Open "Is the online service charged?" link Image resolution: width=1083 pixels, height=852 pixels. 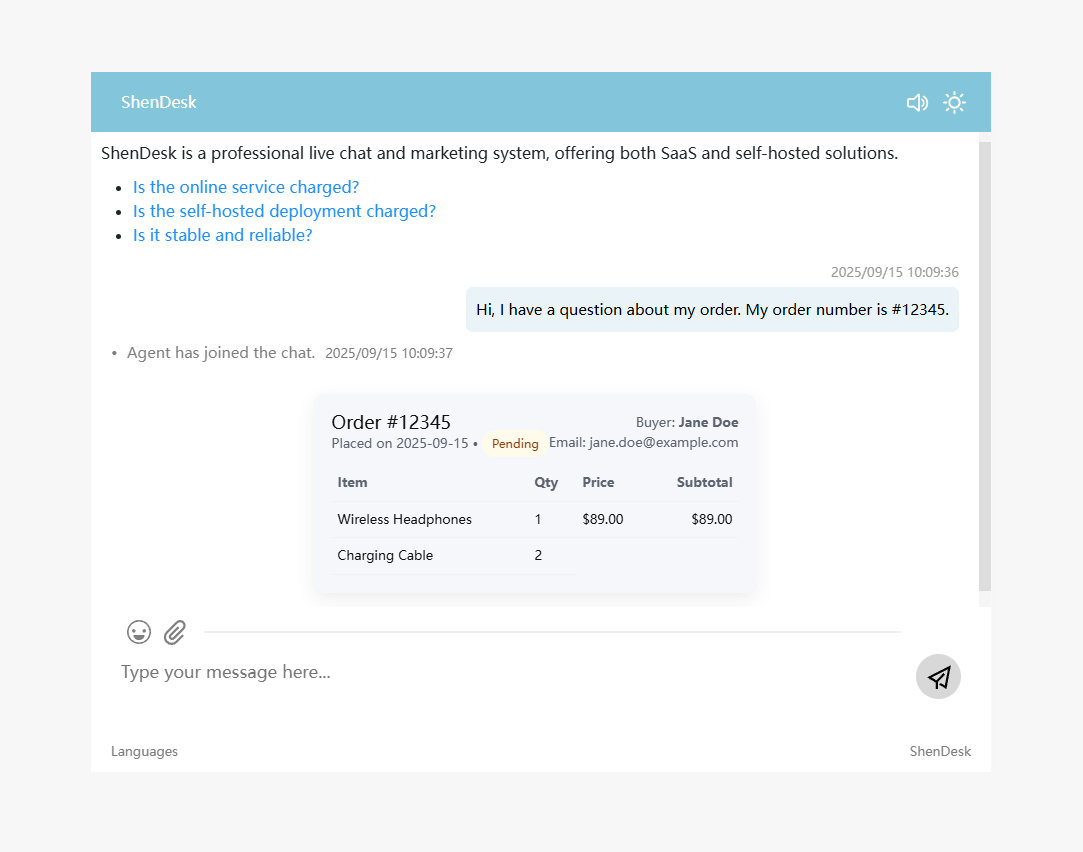(x=246, y=187)
